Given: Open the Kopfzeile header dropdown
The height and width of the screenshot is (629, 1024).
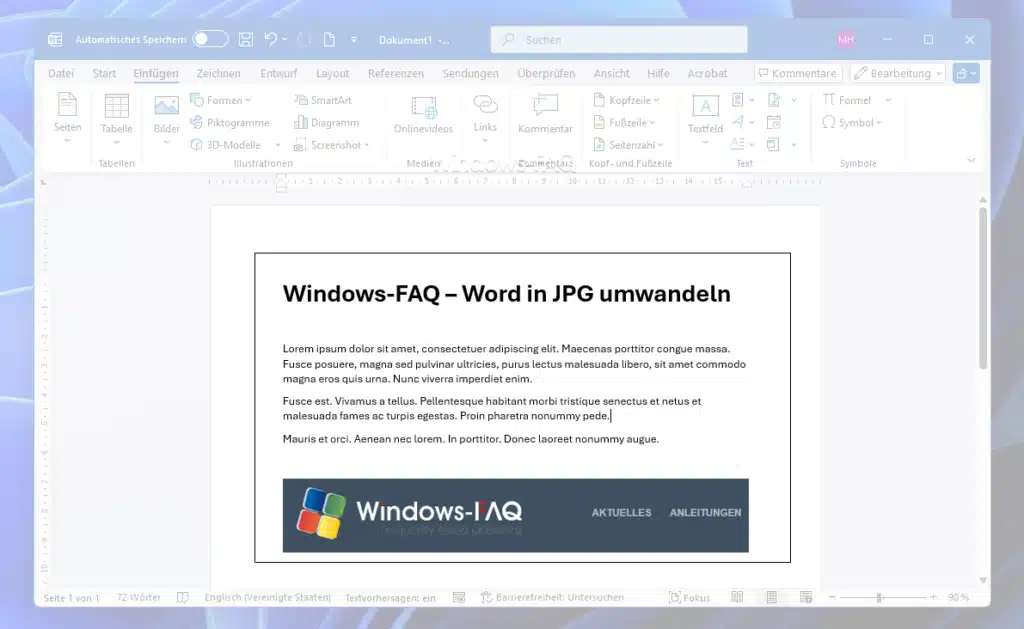Looking at the screenshot, I should coord(626,100).
